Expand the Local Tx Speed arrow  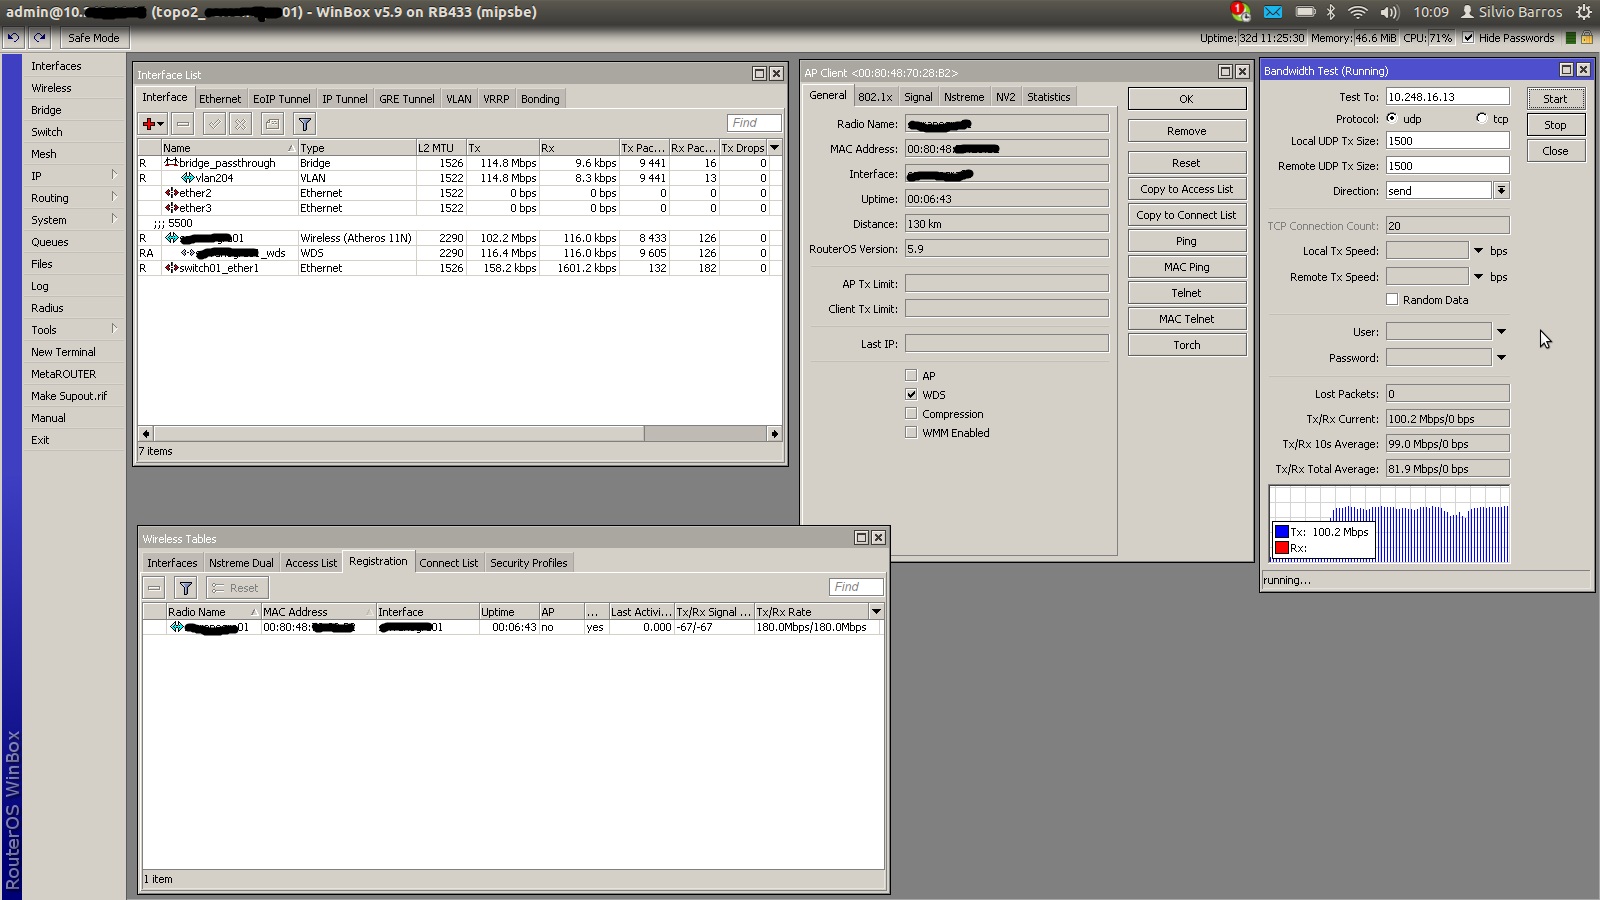coord(1479,251)
